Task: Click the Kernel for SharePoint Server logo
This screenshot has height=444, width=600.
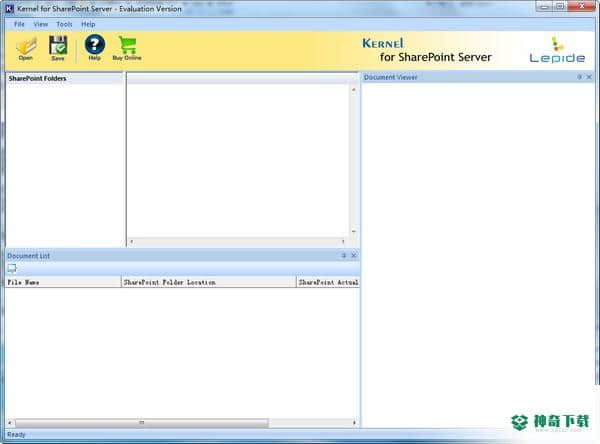Action: [427, 50]
